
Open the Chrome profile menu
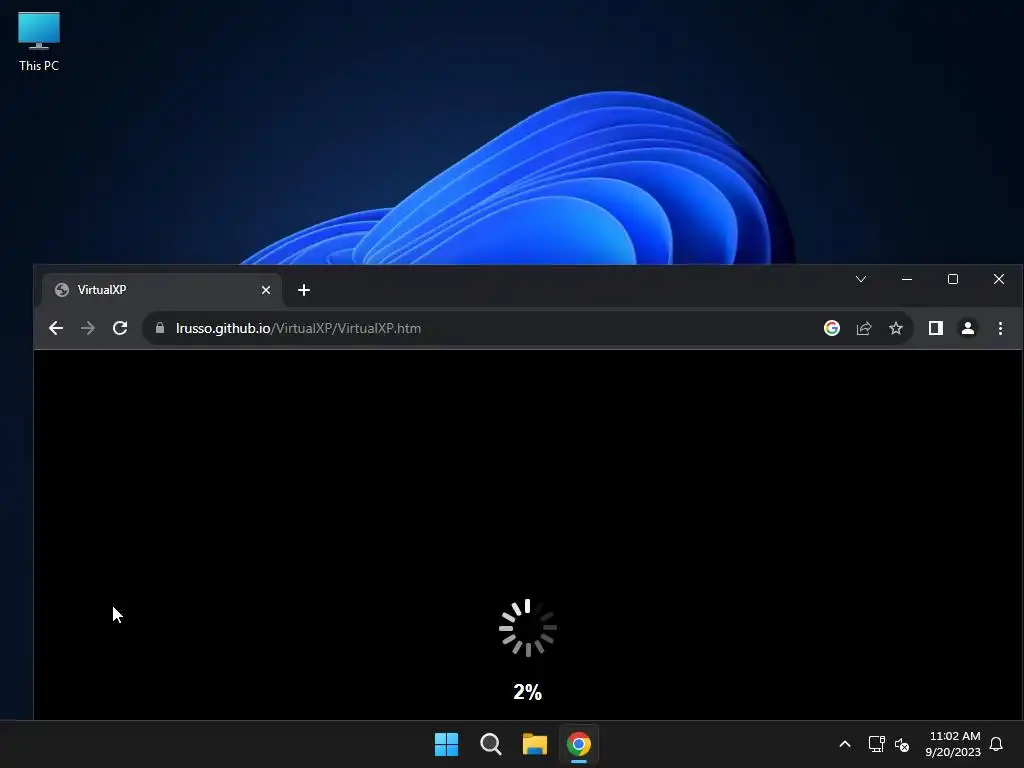[968, 328]
